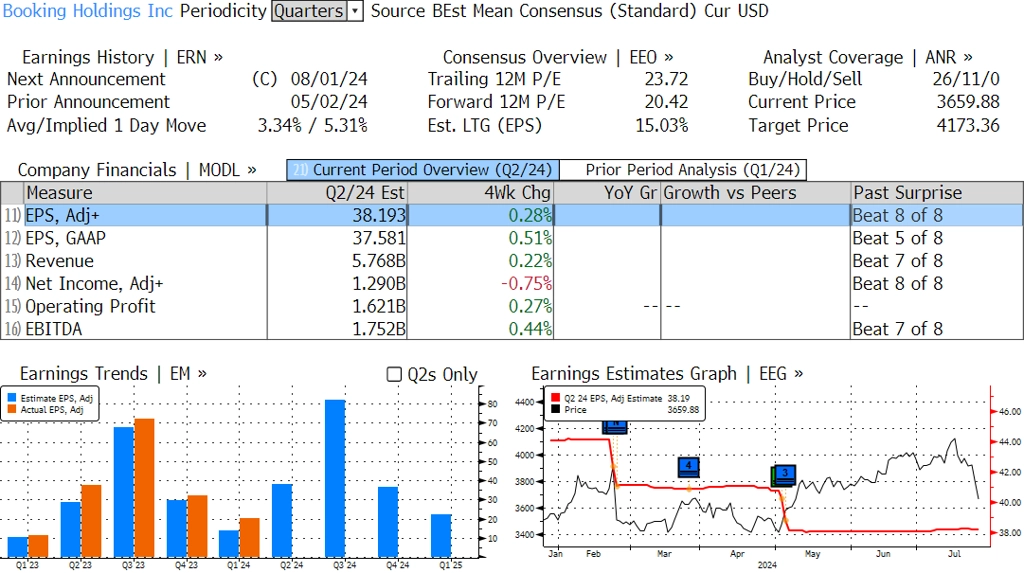The height and width of the screenshot is (573, 1024).
Task: Click the Q1'25 blue estimate bar
Action: [x=441, y=536]
